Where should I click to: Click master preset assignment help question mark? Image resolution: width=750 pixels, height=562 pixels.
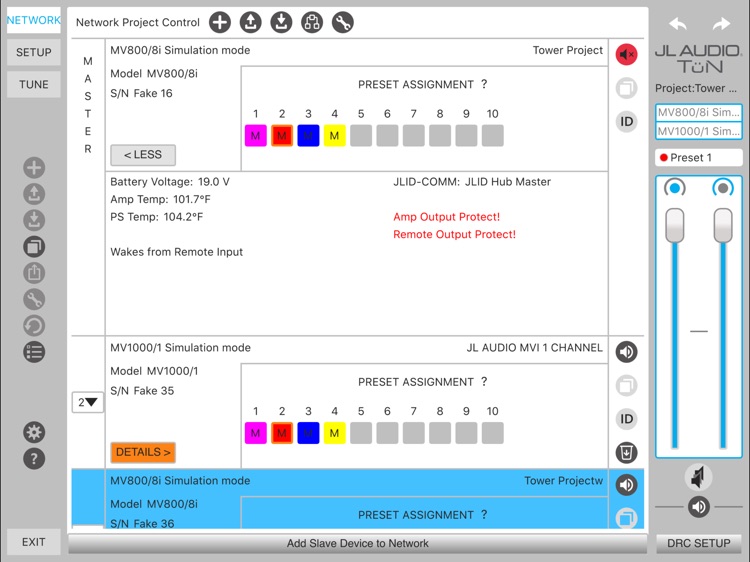484,84
